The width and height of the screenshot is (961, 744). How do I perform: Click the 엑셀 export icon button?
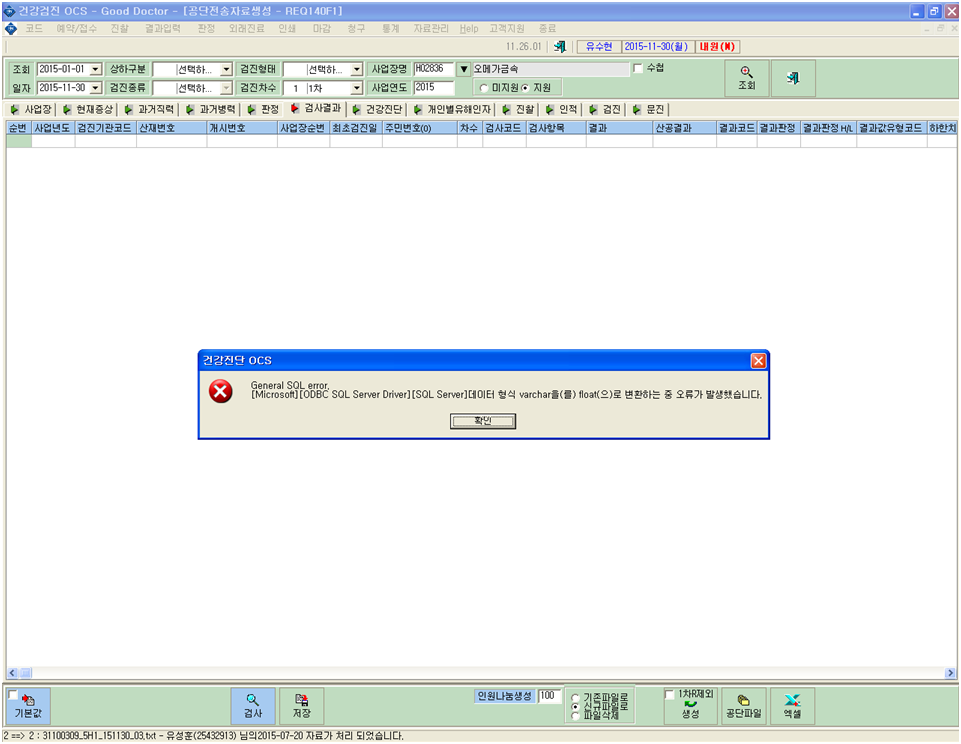792,706
